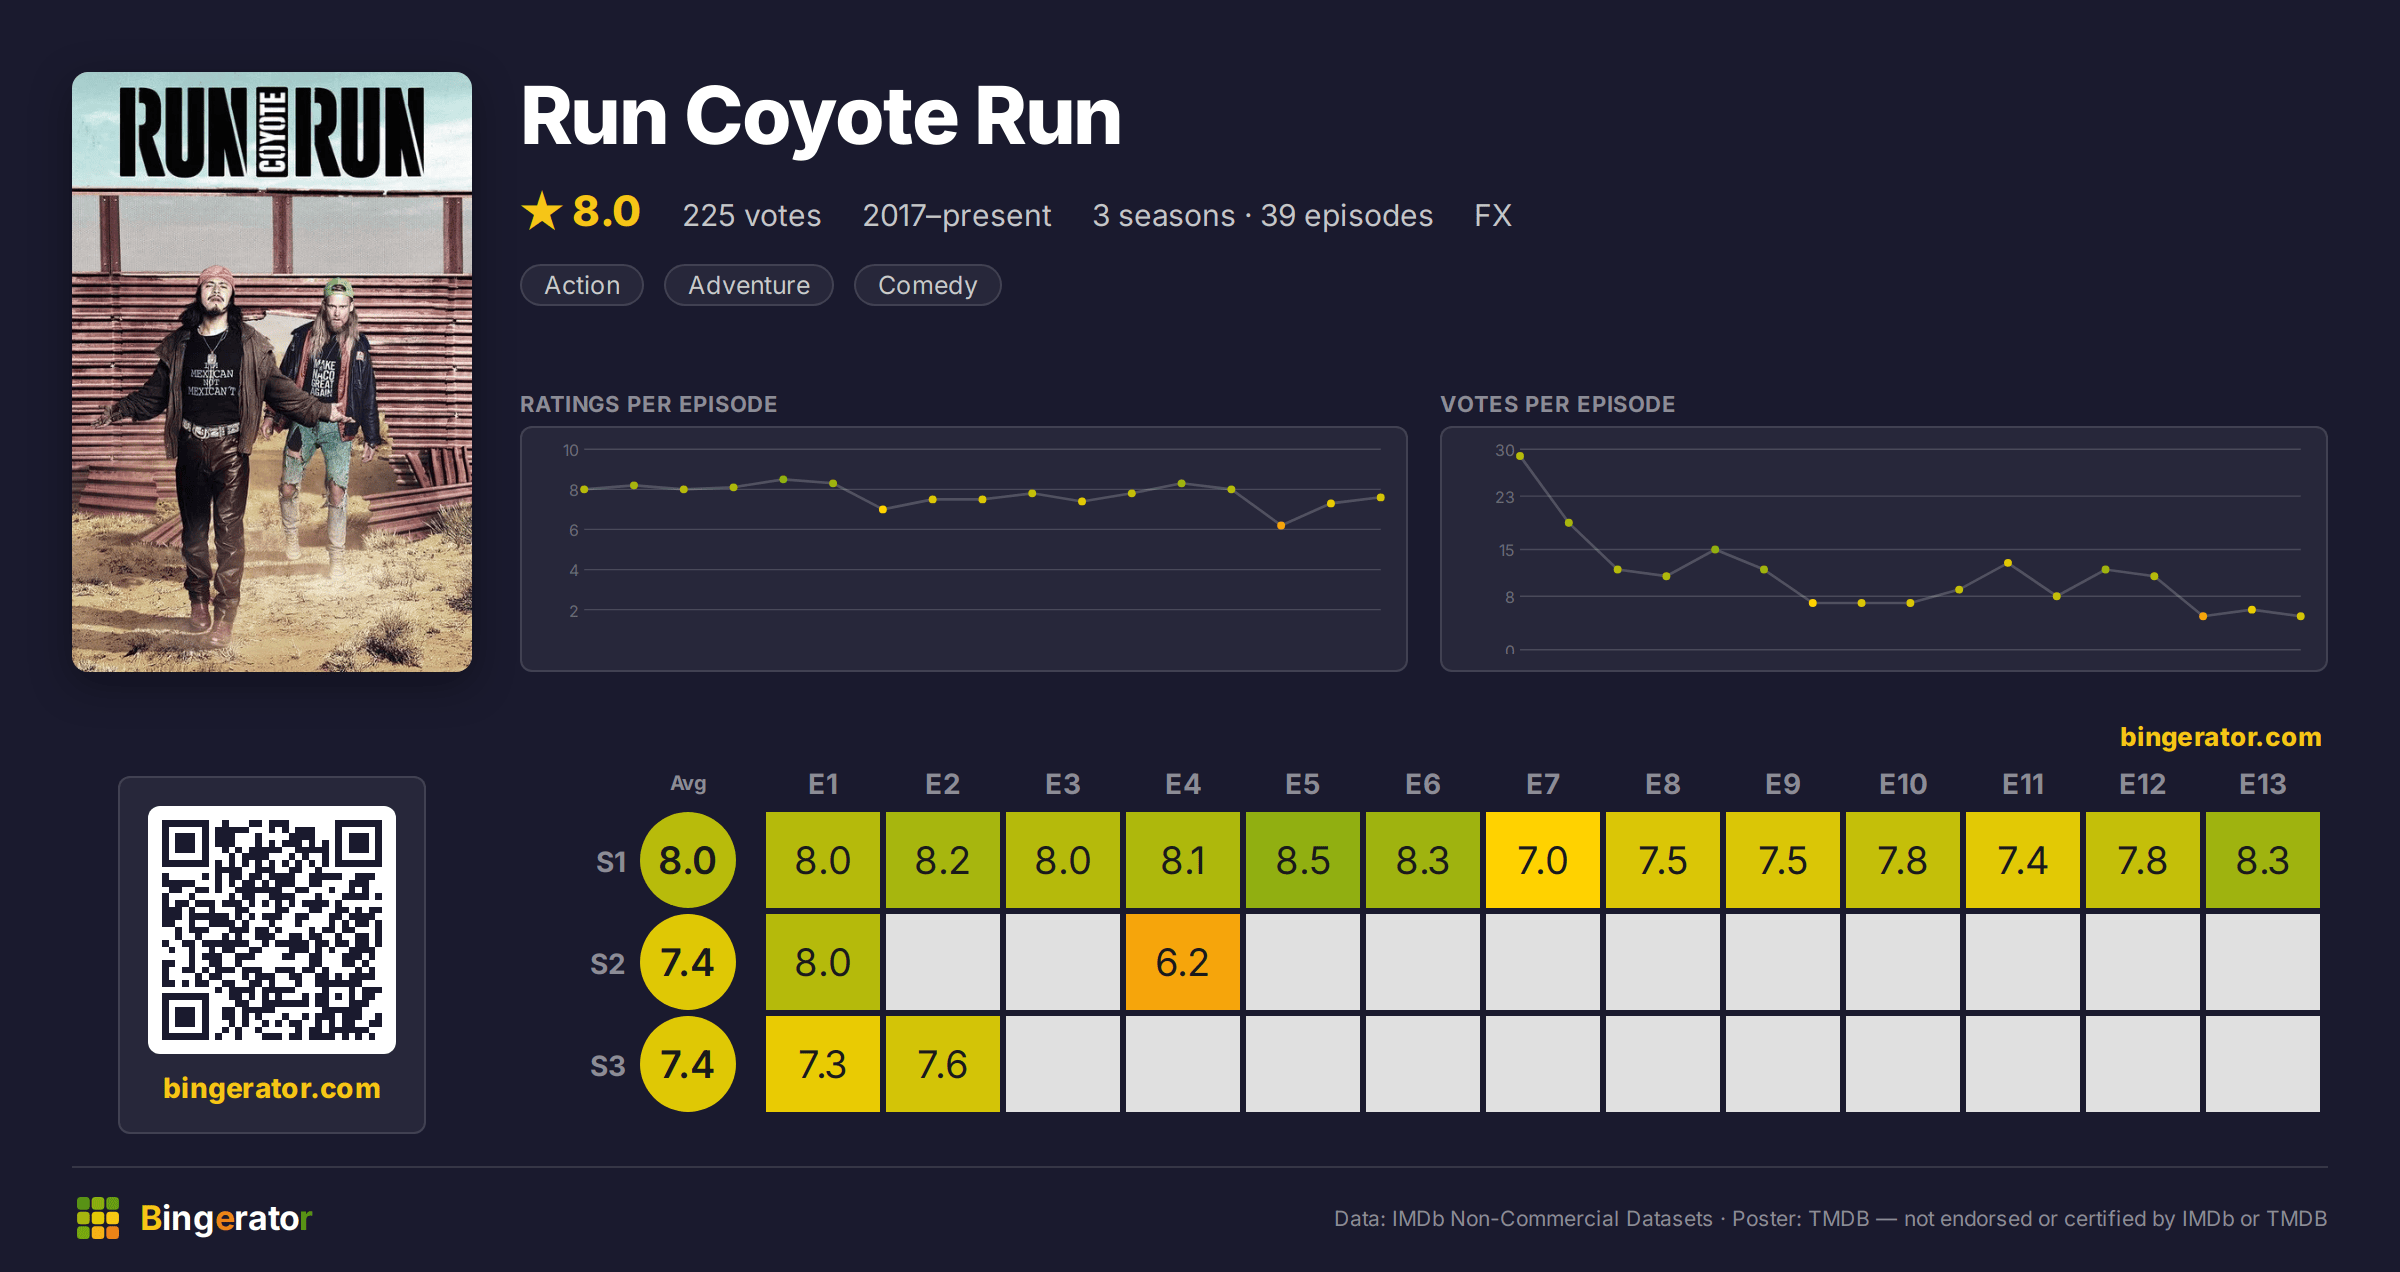Image resolution: width=2400 pixels, height=1272 pixels.
Task: Click the gold star rating icon
Action: pyautogui.click(x=542, y=211)
